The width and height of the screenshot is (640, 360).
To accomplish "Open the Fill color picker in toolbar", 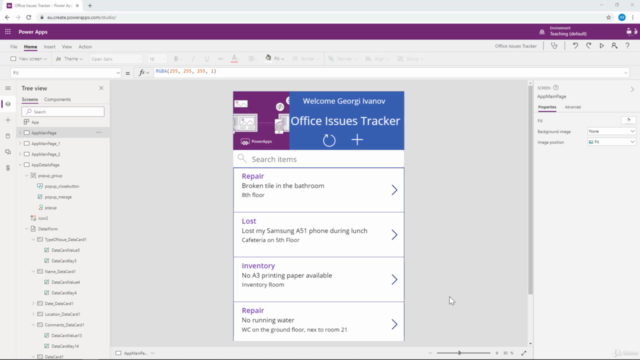I will click(x=274, y=59).
